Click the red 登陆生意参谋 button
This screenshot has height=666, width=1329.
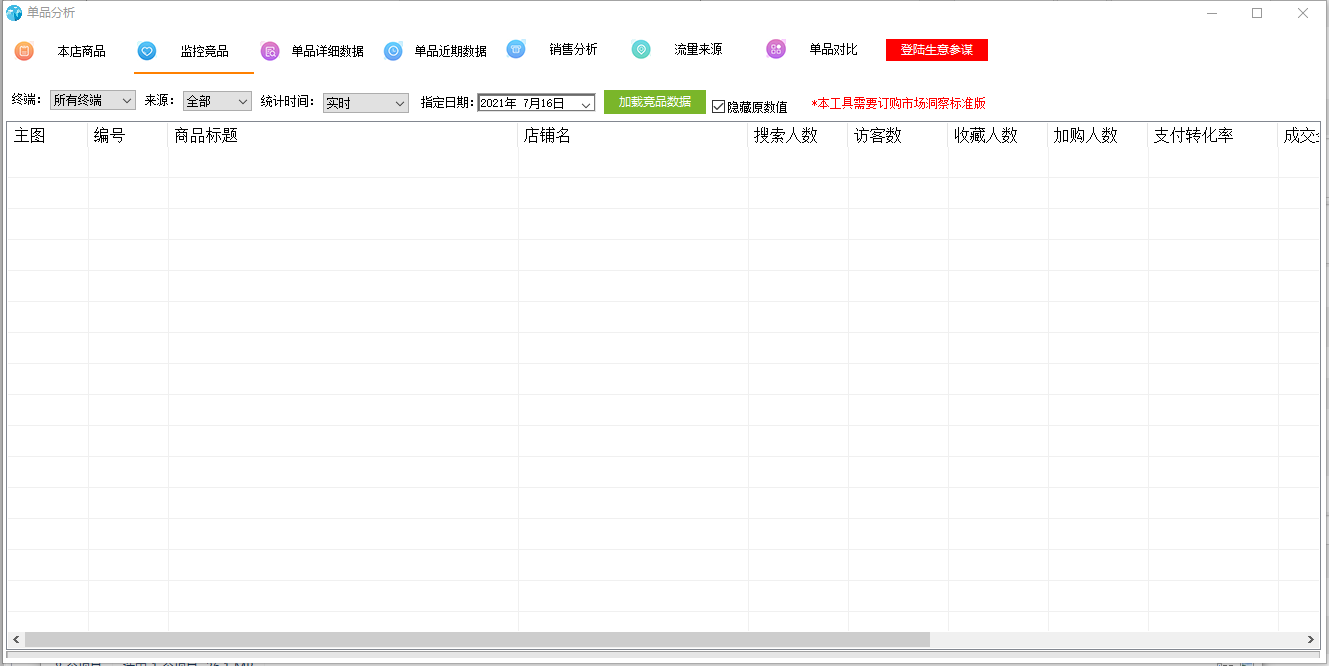tap(936, 50)
